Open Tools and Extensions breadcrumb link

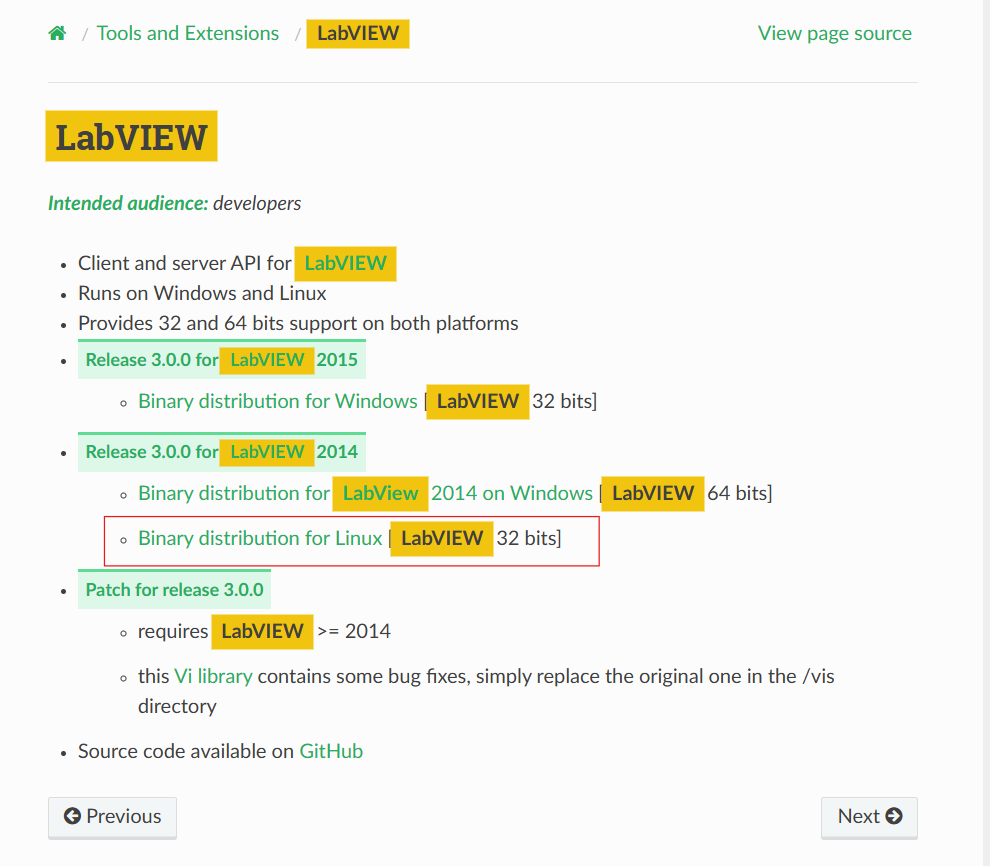coord(188,33)
